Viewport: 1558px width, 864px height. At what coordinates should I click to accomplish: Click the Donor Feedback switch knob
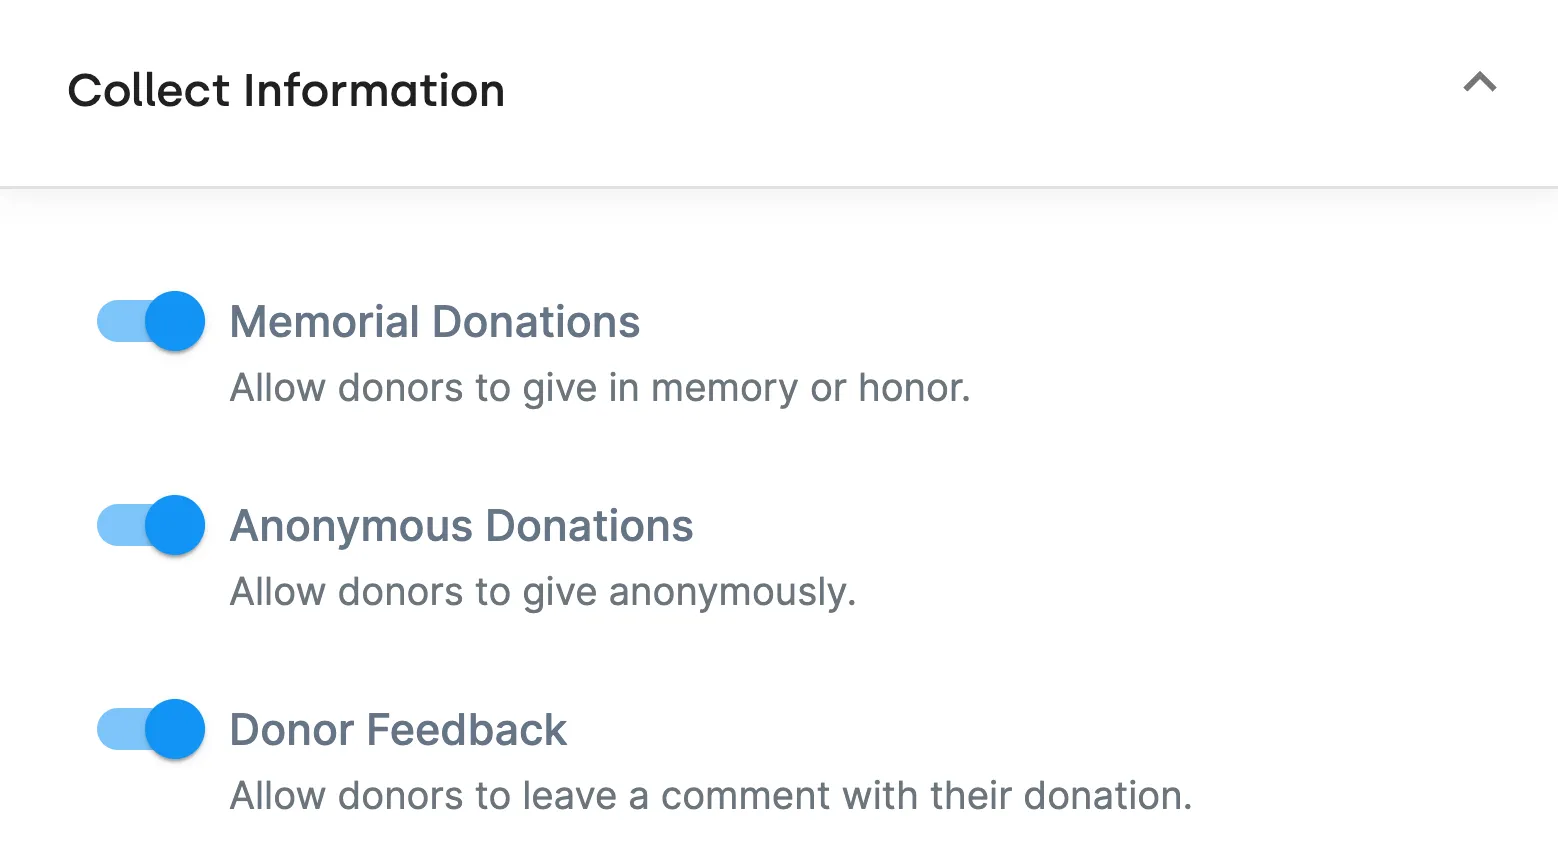coord(176,729)
